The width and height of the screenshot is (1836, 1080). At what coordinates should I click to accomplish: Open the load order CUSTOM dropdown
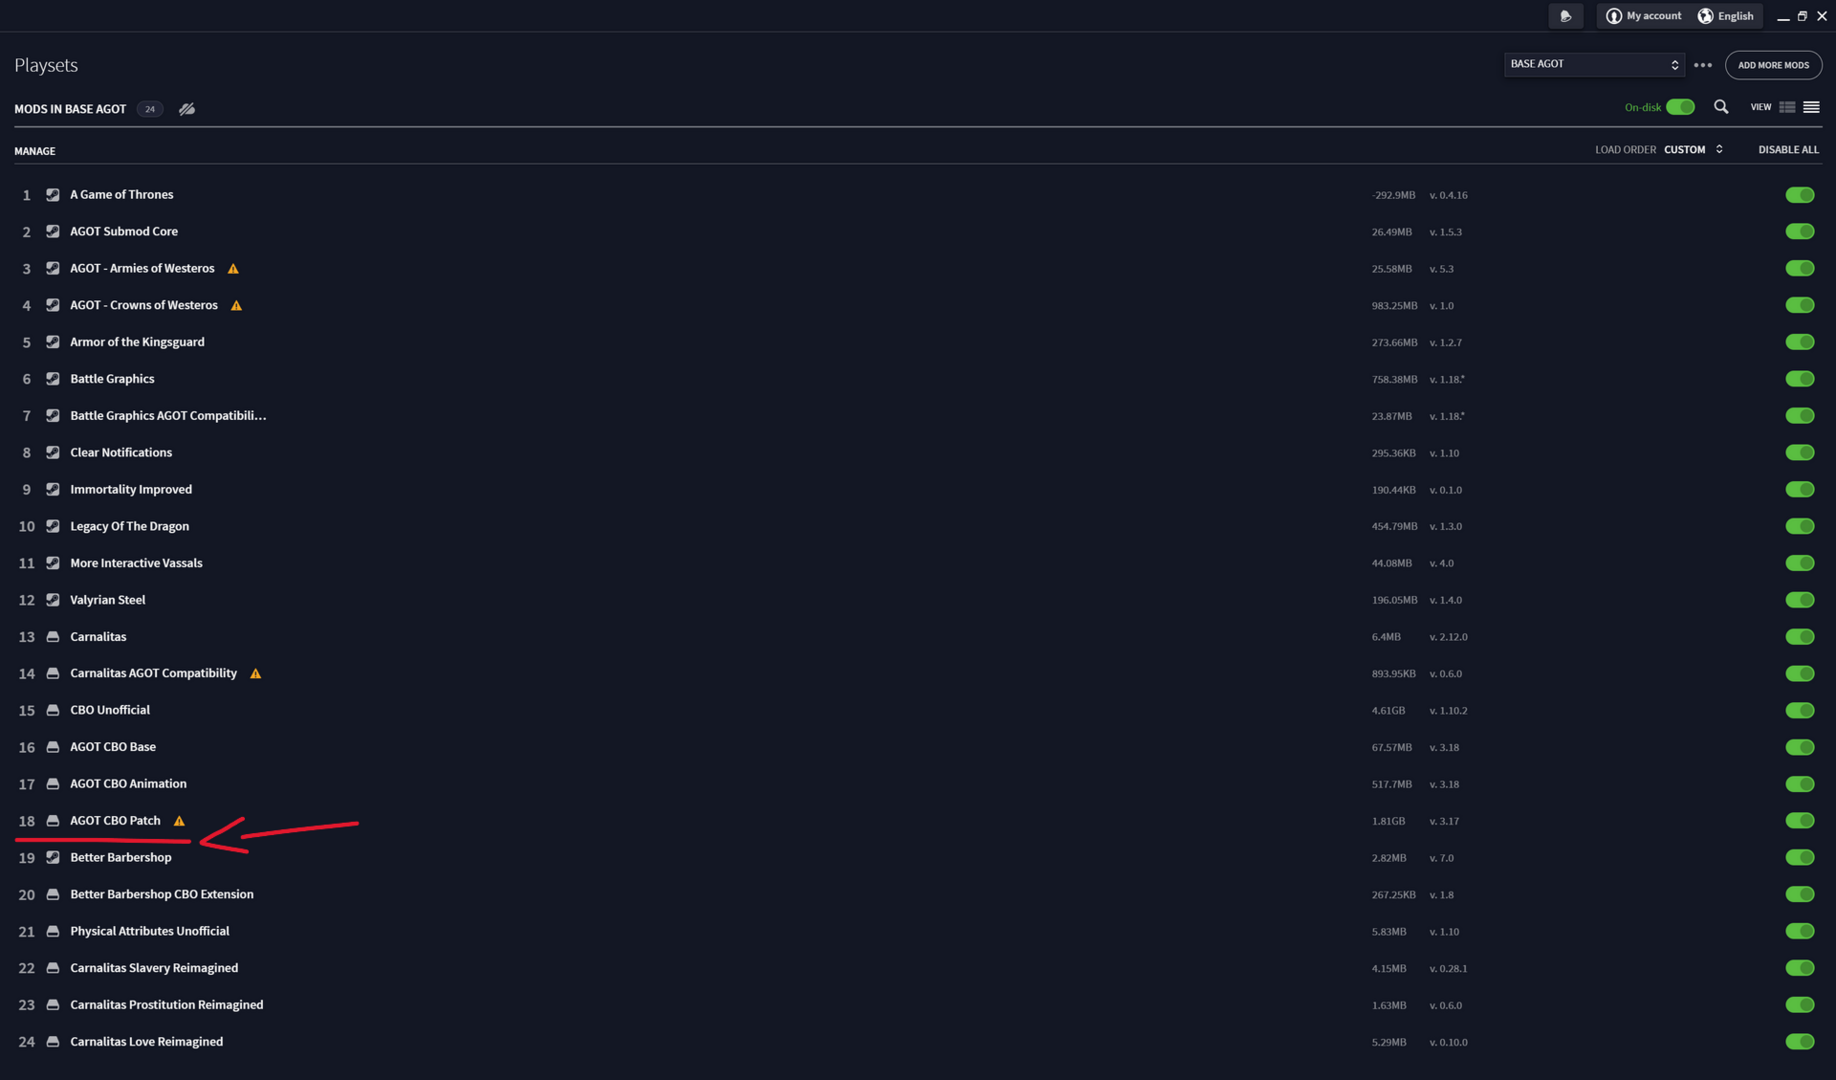click(1693, 150)
